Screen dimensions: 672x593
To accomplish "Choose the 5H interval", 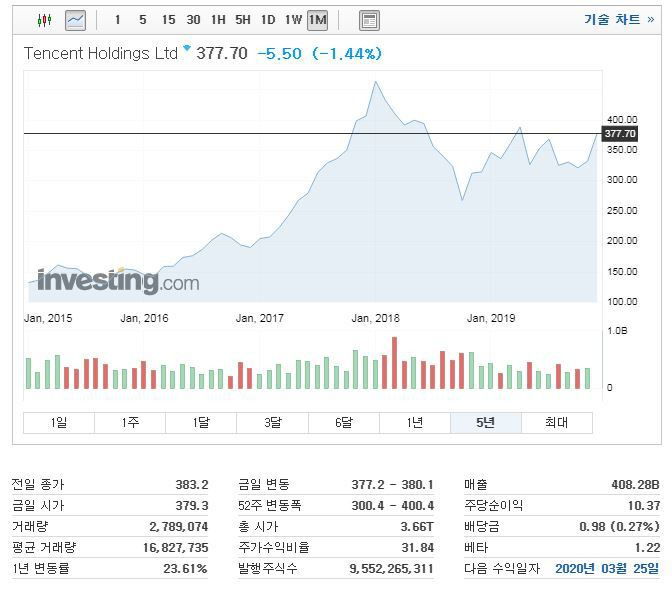I will (x=243, y=20).
